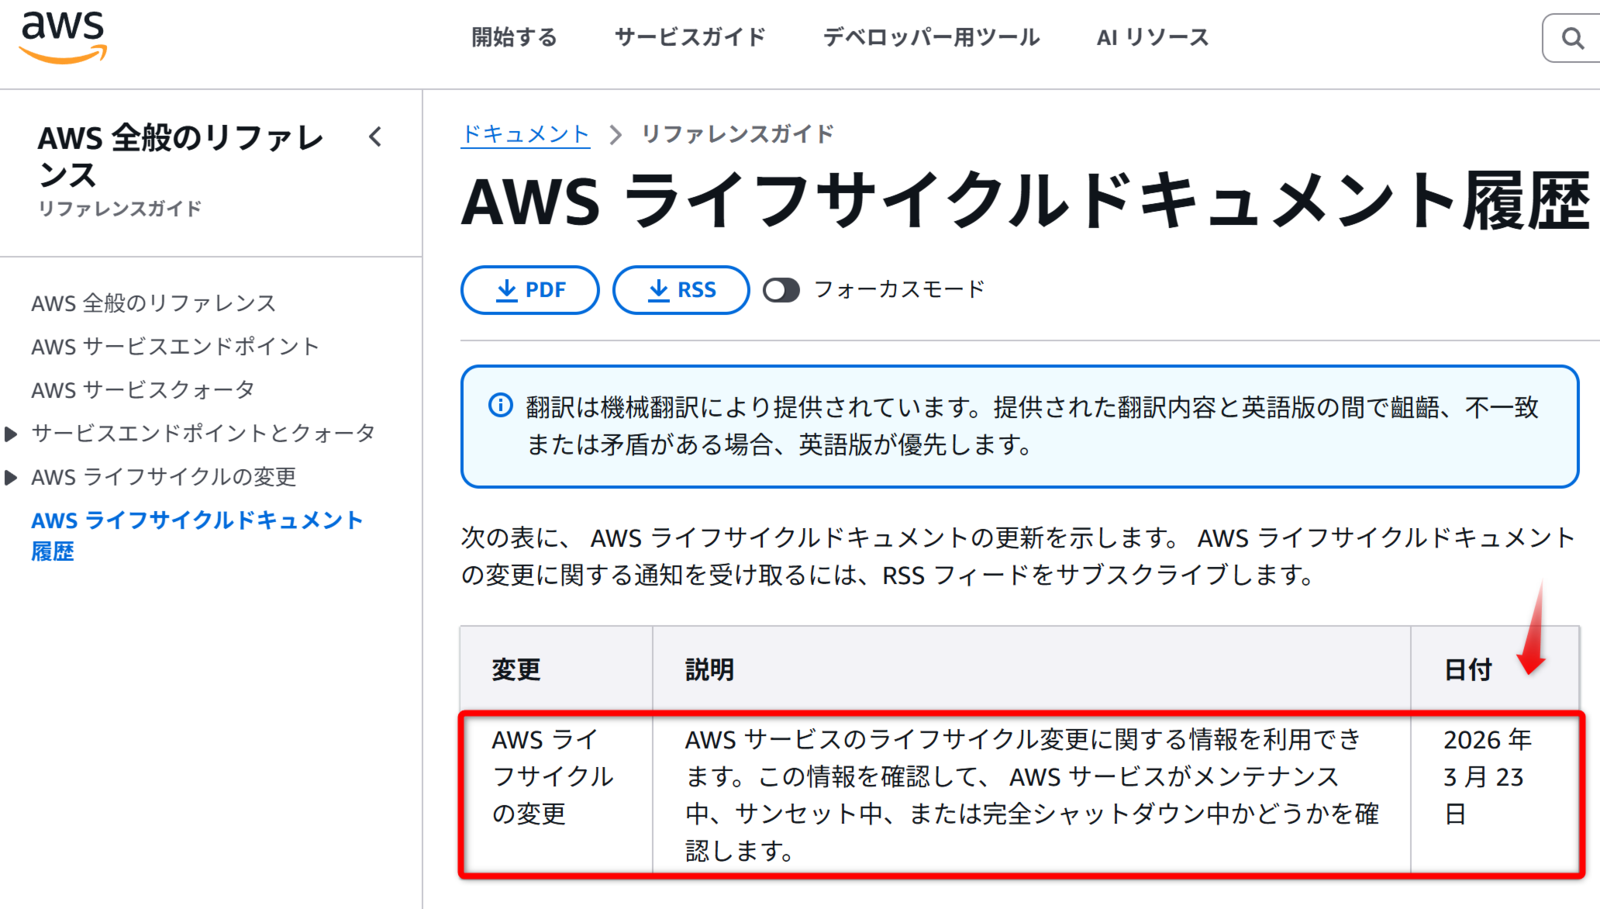Viewport: 1600px width, 909px height.
Task: Click the RSS download arrow icon
Action: coord(658,290)
